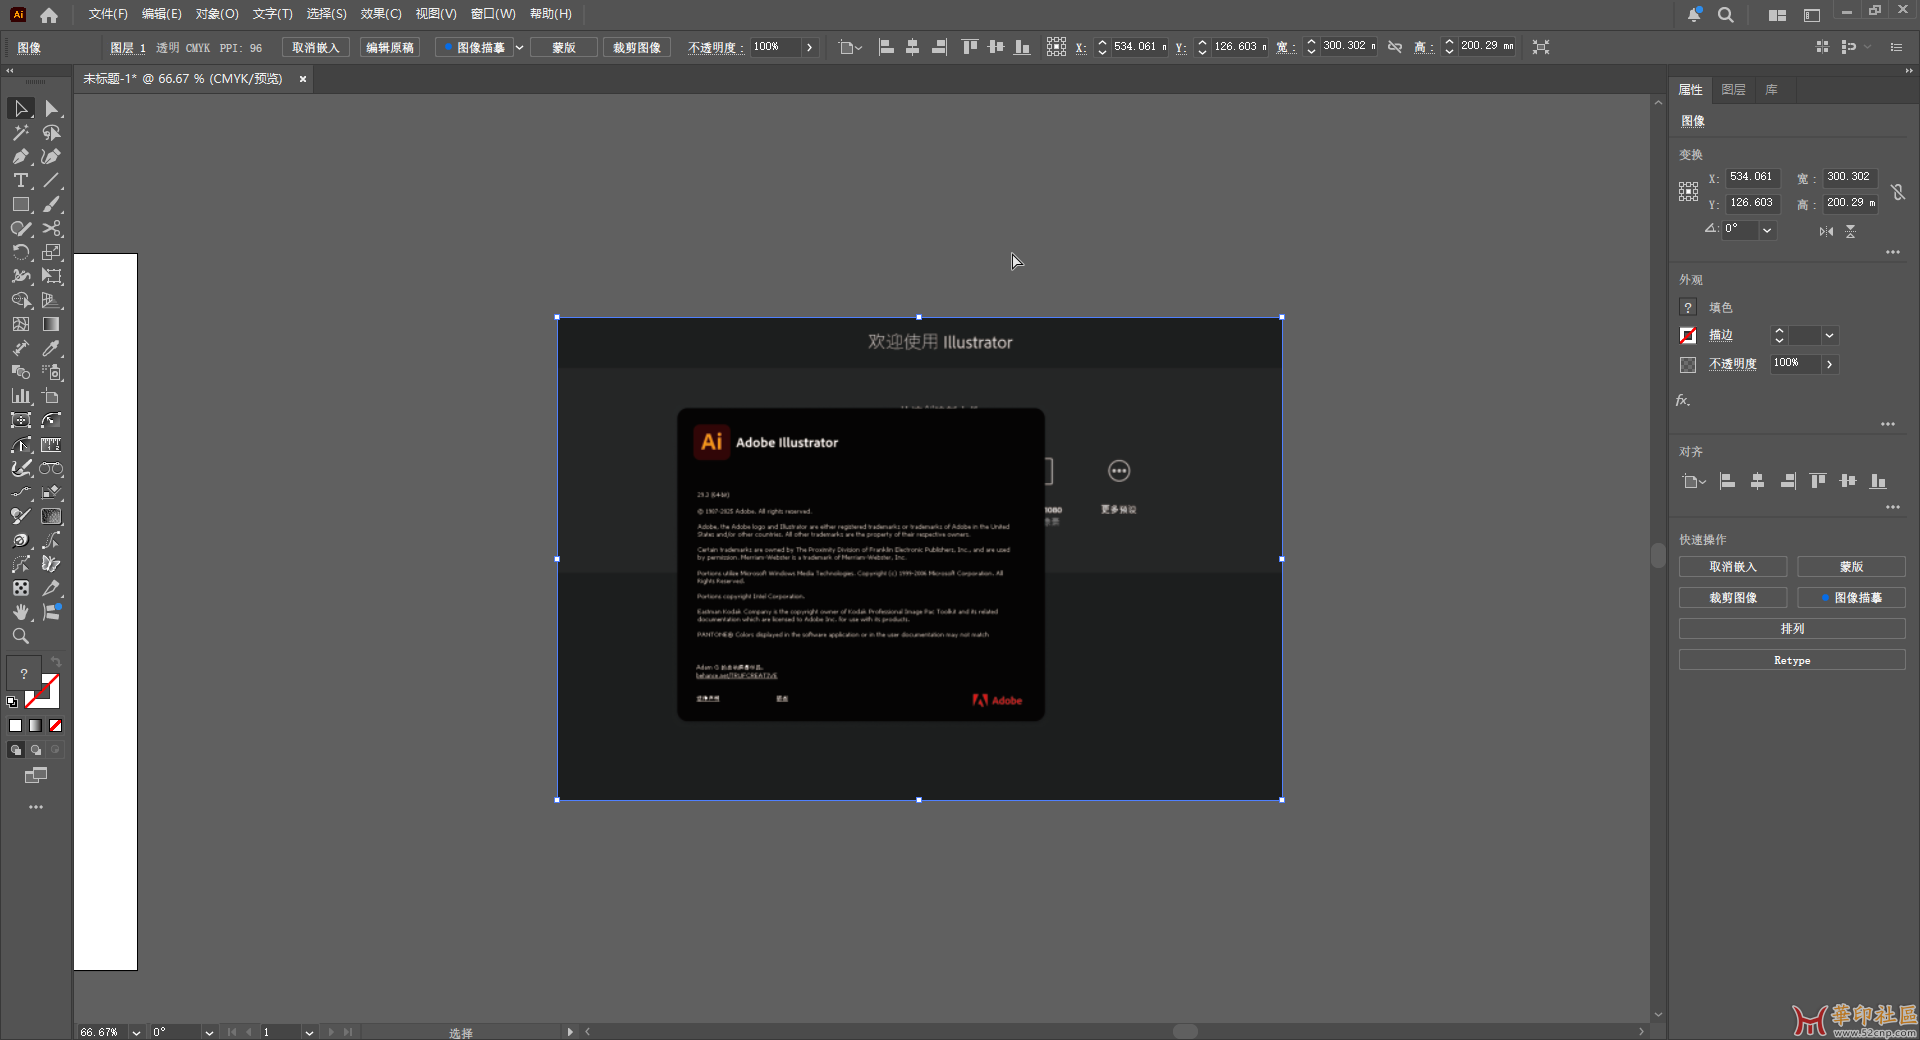Expand Image Trace preset dropdown in control bar
This screenshot has width=1920, height=1040.
point(519,47)
